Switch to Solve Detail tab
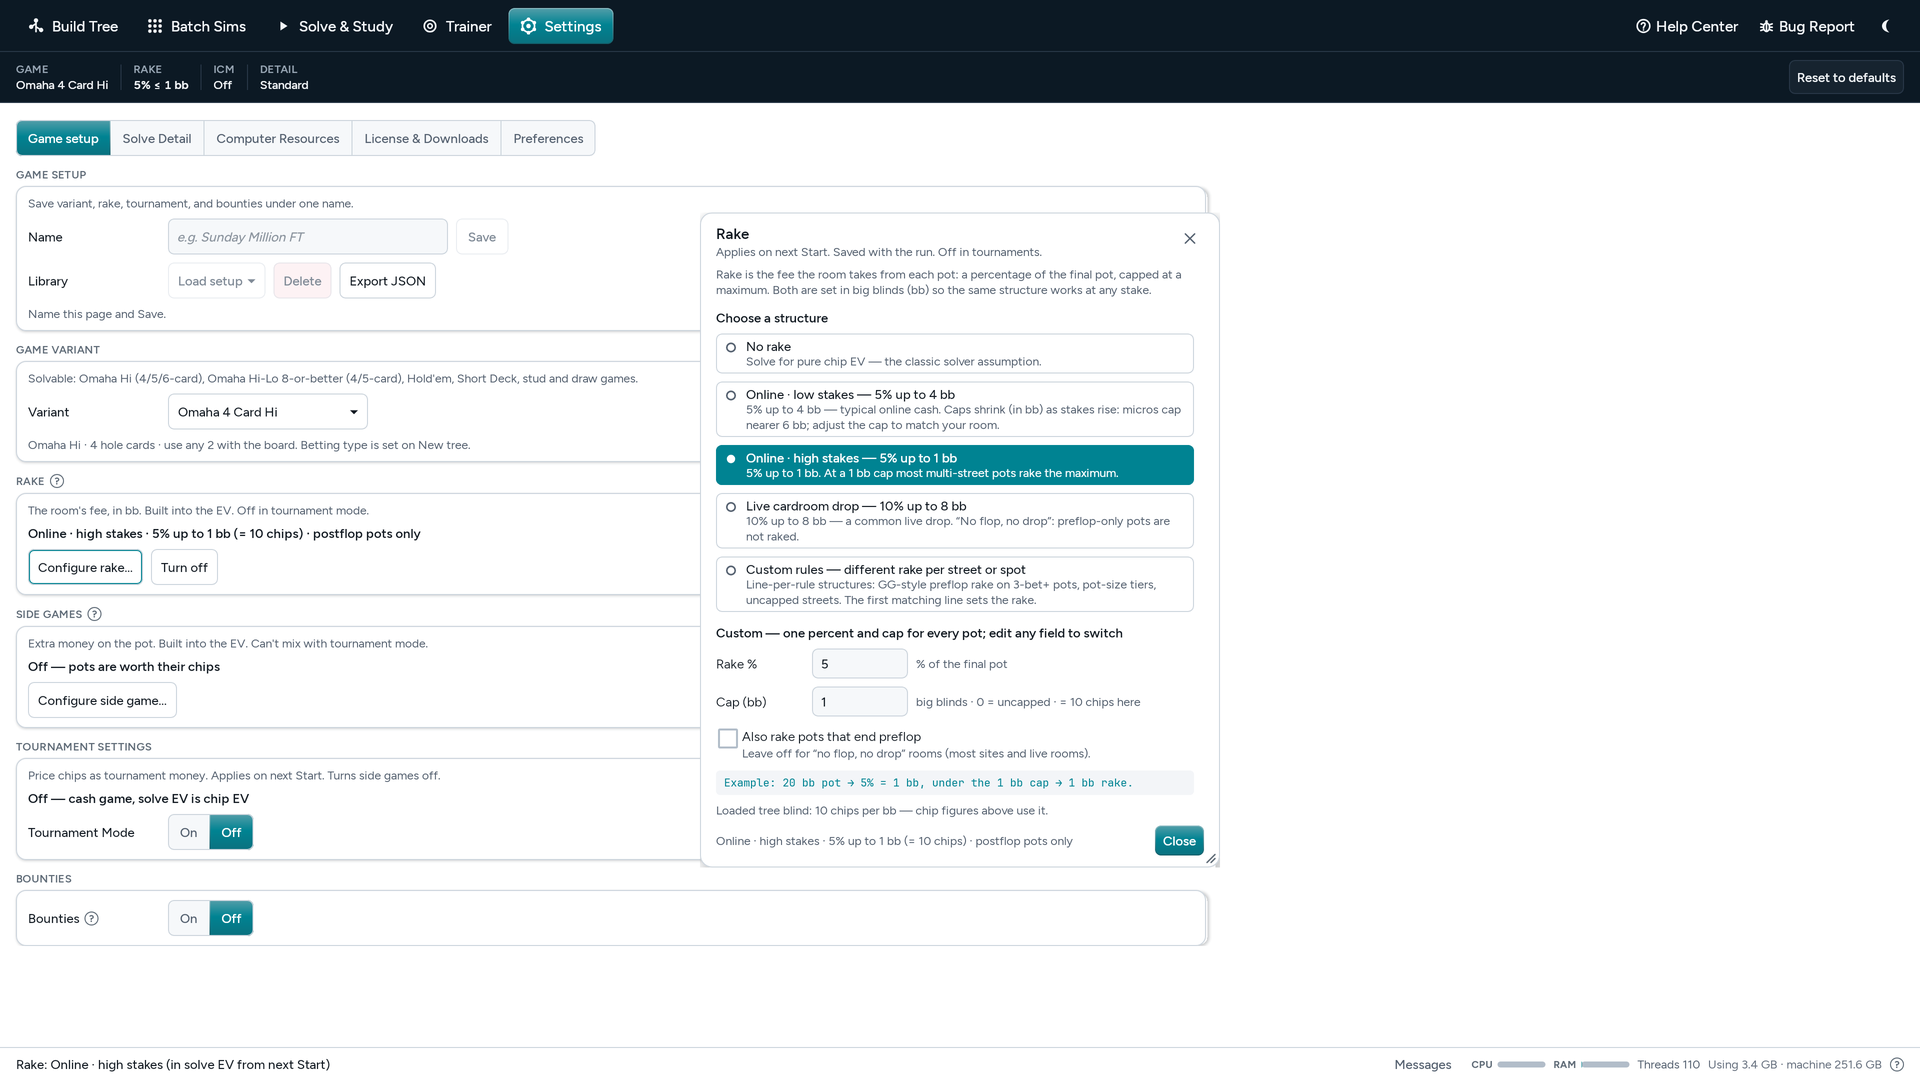Image resolution: width=1920 pixels, height=1080 pixels. click(157, 138)
